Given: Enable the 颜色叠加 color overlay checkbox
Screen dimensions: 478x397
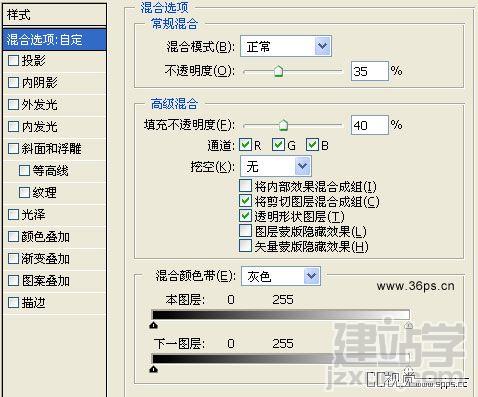Looking at the screenshot, I should 13,237.
